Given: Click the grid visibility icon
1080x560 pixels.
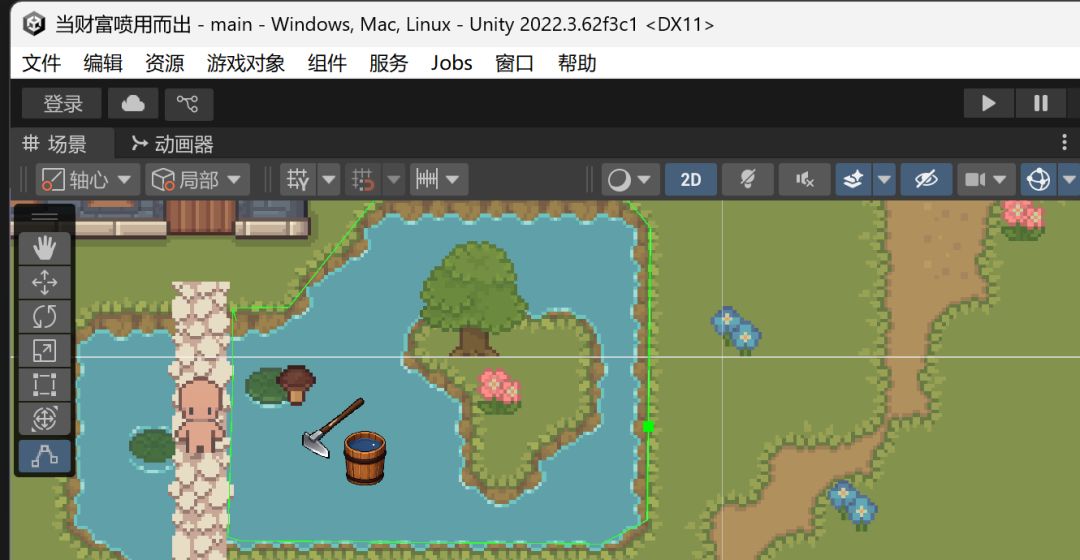Looking at the screenshot, I should 298,180.
